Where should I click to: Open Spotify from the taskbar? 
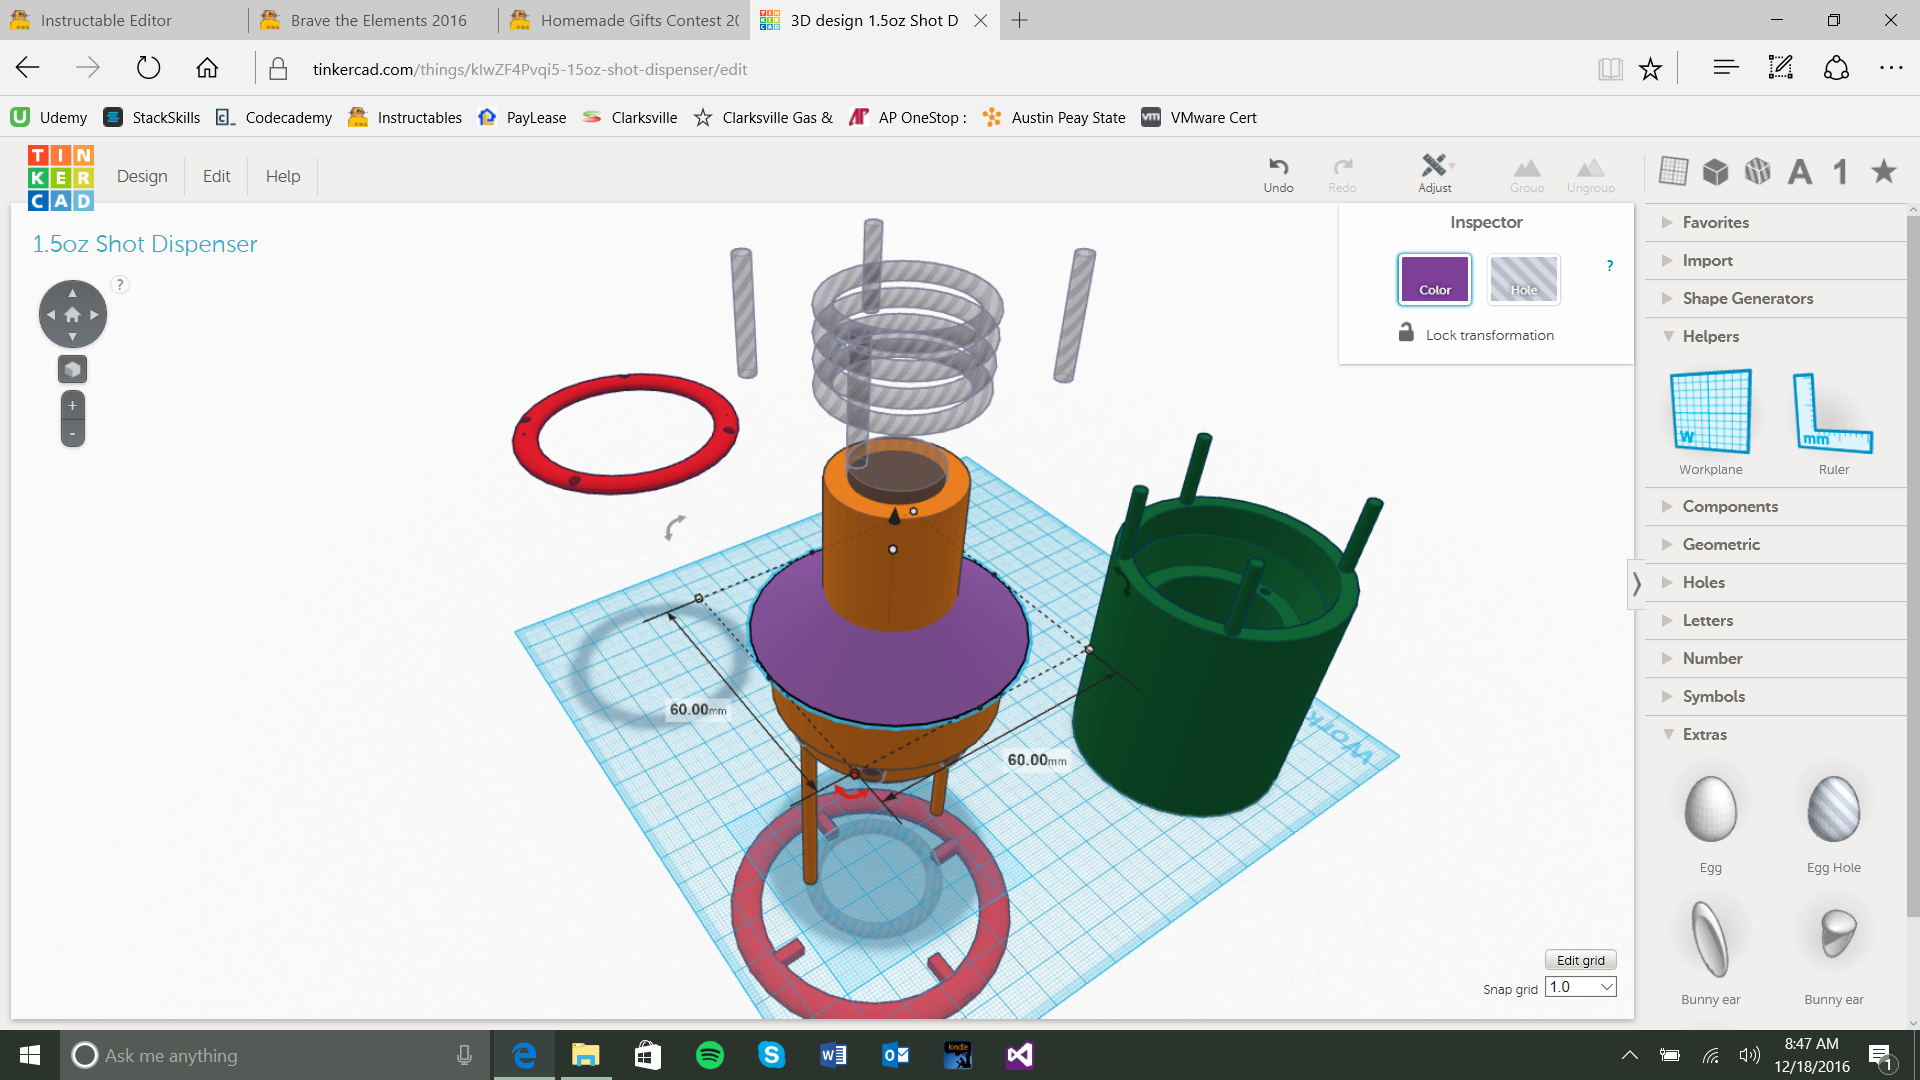(709, 1055)
